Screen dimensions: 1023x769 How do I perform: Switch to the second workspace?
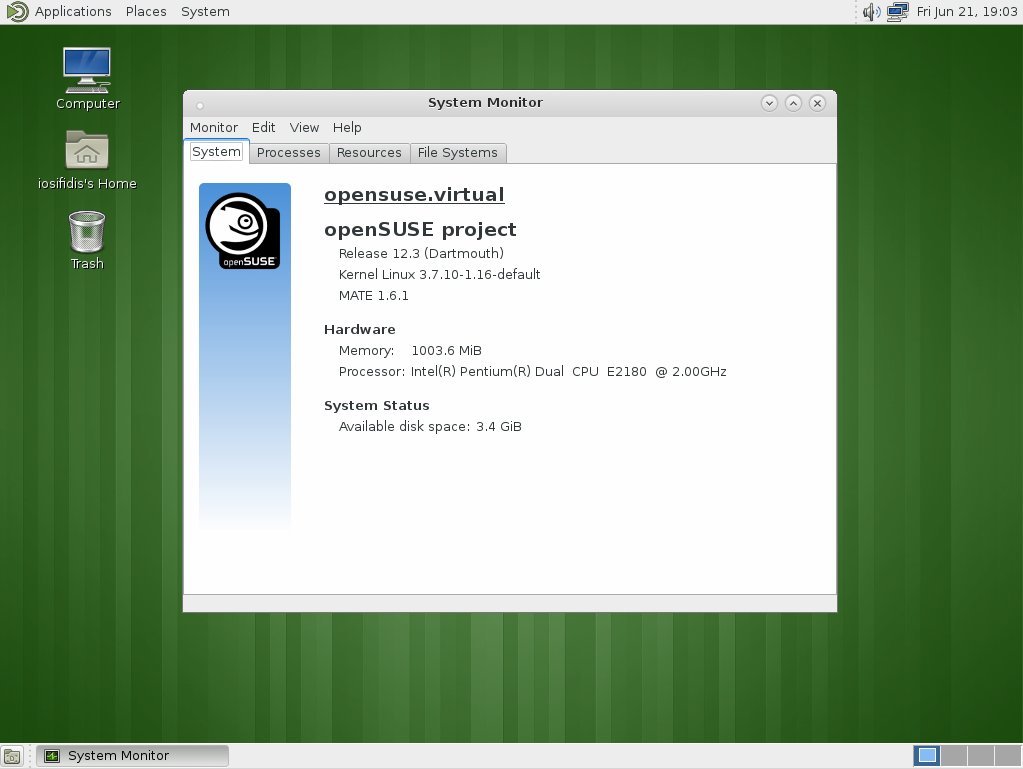click(x=954, y=756)
